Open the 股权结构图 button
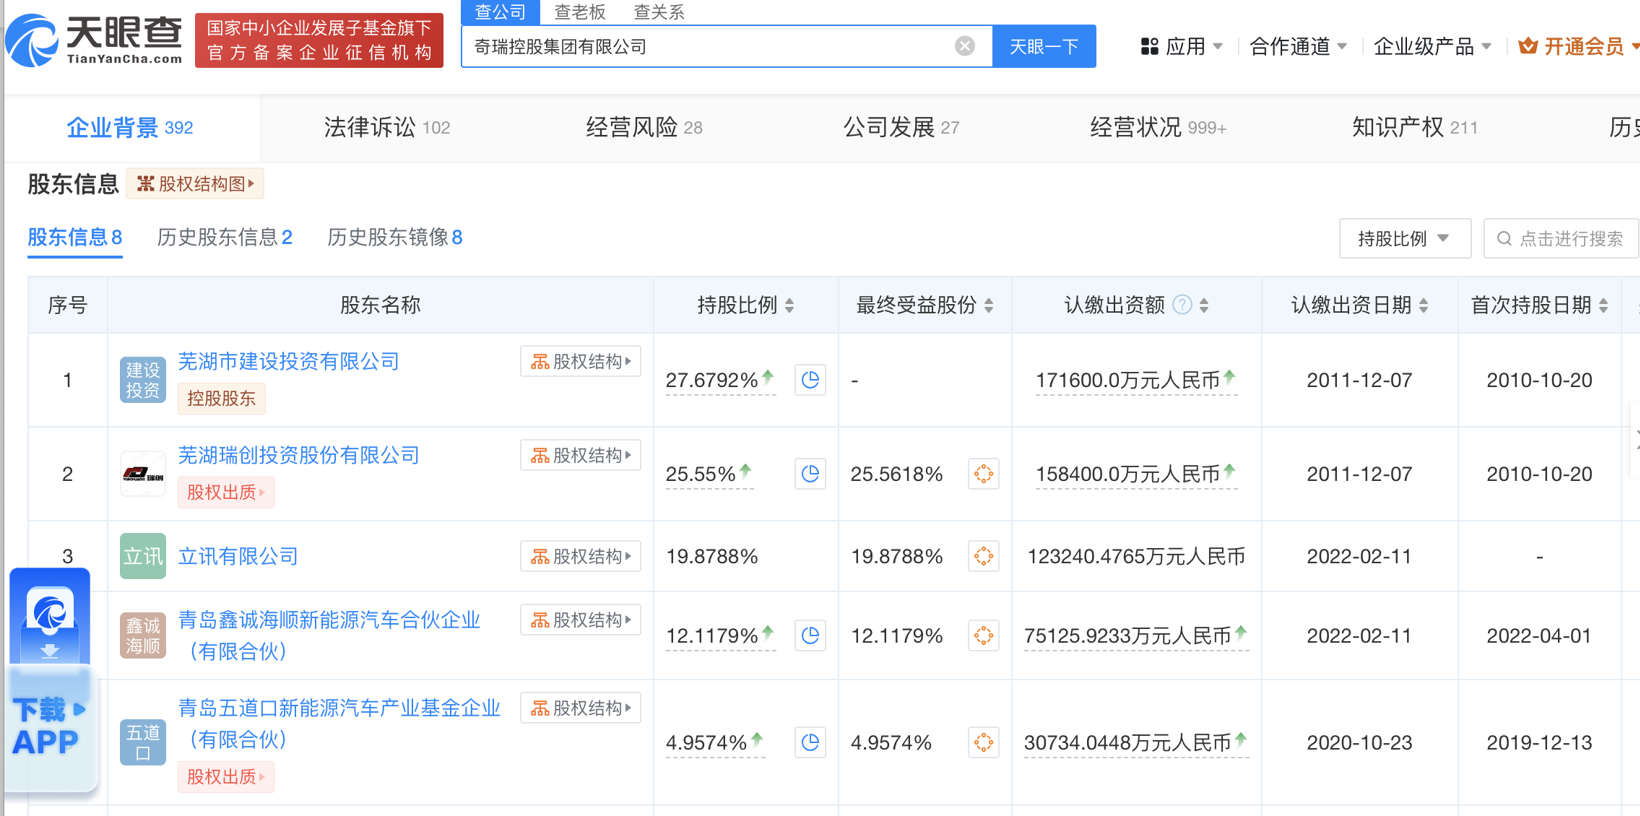Image resolution: width=1640 pixels, height=816 pixels. (x=196, y=184)
